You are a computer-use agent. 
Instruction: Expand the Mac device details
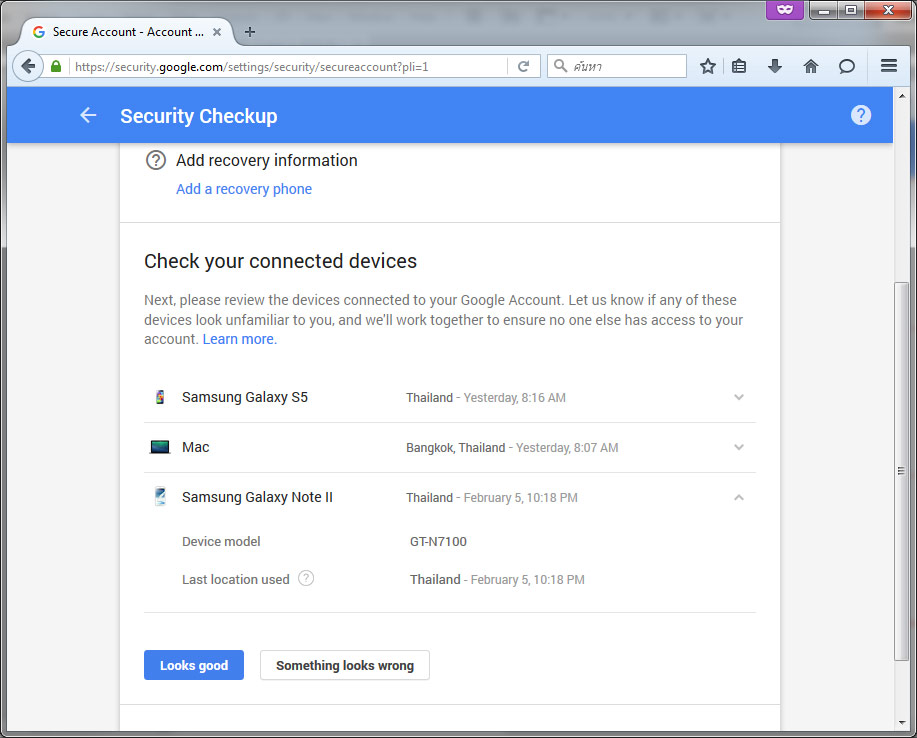point(739,447)
